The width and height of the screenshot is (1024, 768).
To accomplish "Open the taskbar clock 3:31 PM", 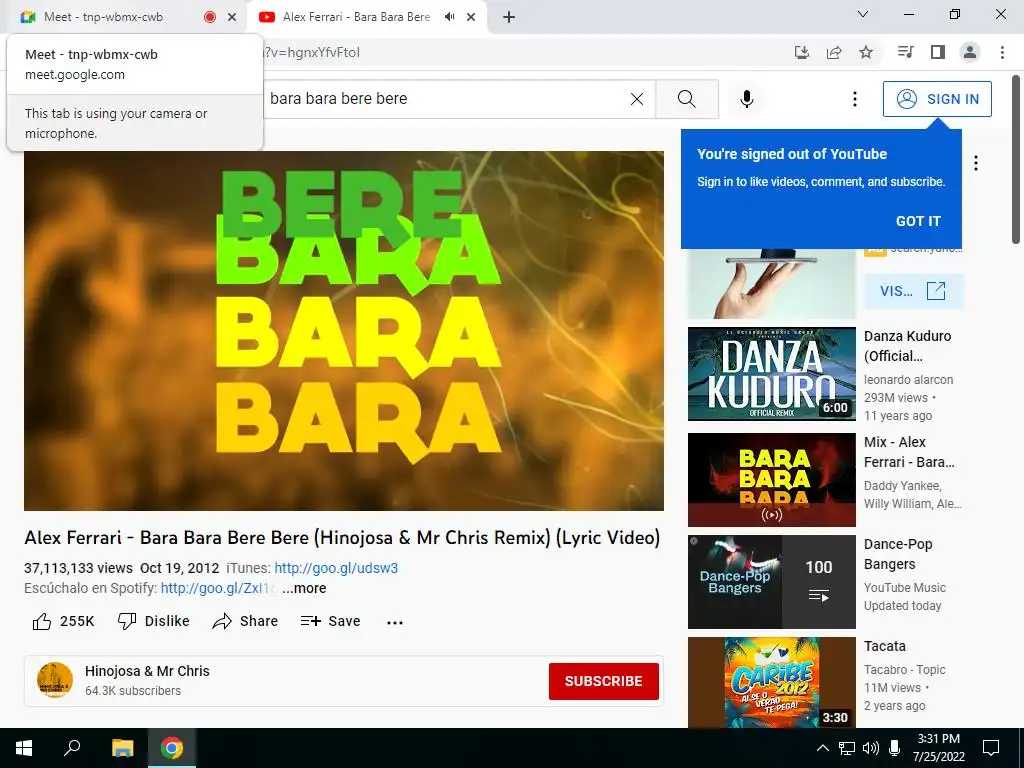I will pos(938,748).
